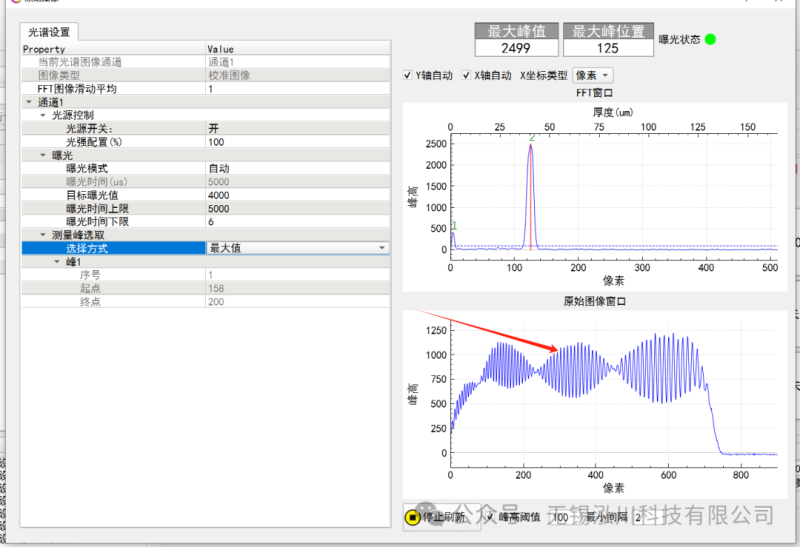Click the 曝光模式 value 自动

click(x=295, y=169)
